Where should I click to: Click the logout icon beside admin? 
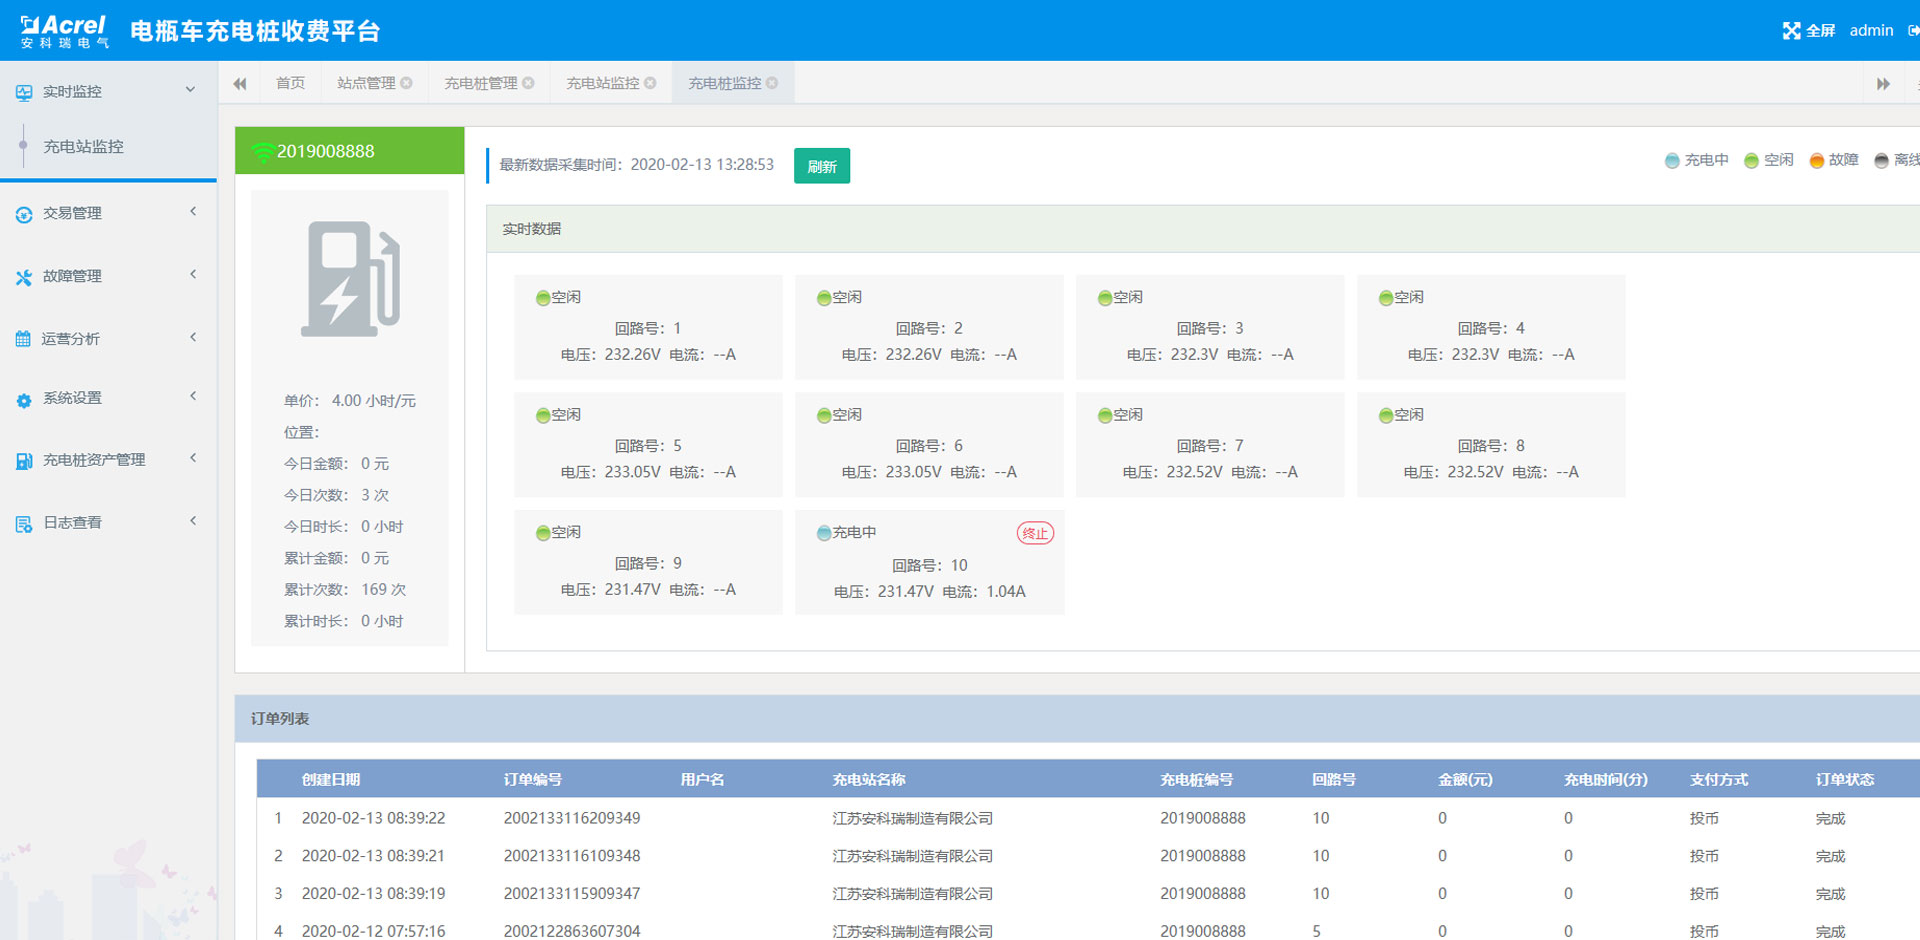tap(1912, 31)
